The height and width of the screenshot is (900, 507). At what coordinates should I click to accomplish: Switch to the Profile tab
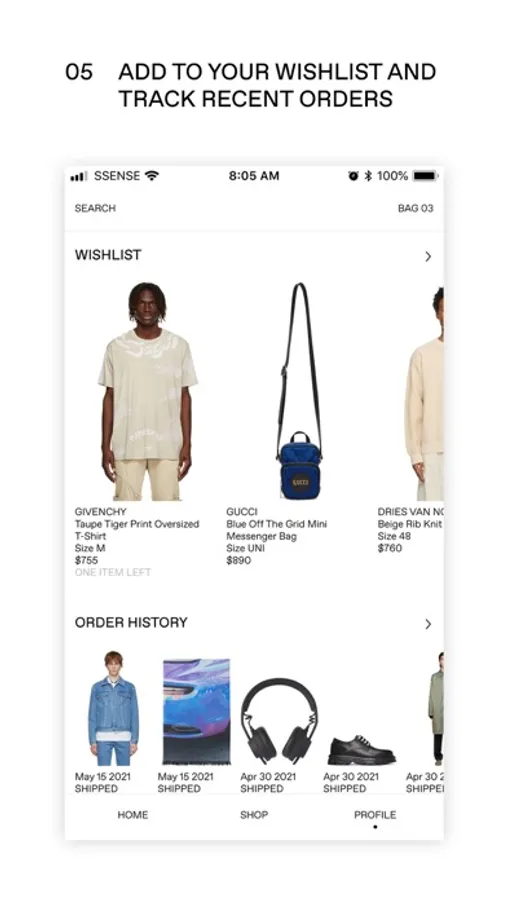click(375, 814)
